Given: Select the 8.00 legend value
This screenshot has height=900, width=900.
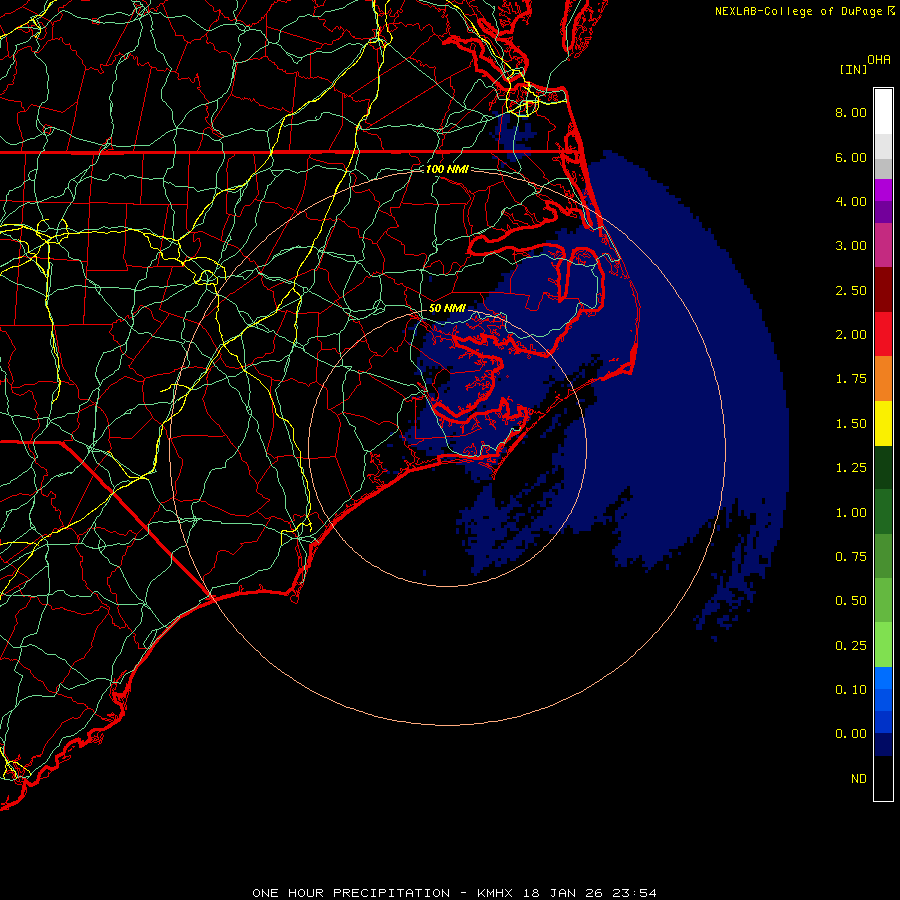Looking at the screenshot, I should [851, 112].
